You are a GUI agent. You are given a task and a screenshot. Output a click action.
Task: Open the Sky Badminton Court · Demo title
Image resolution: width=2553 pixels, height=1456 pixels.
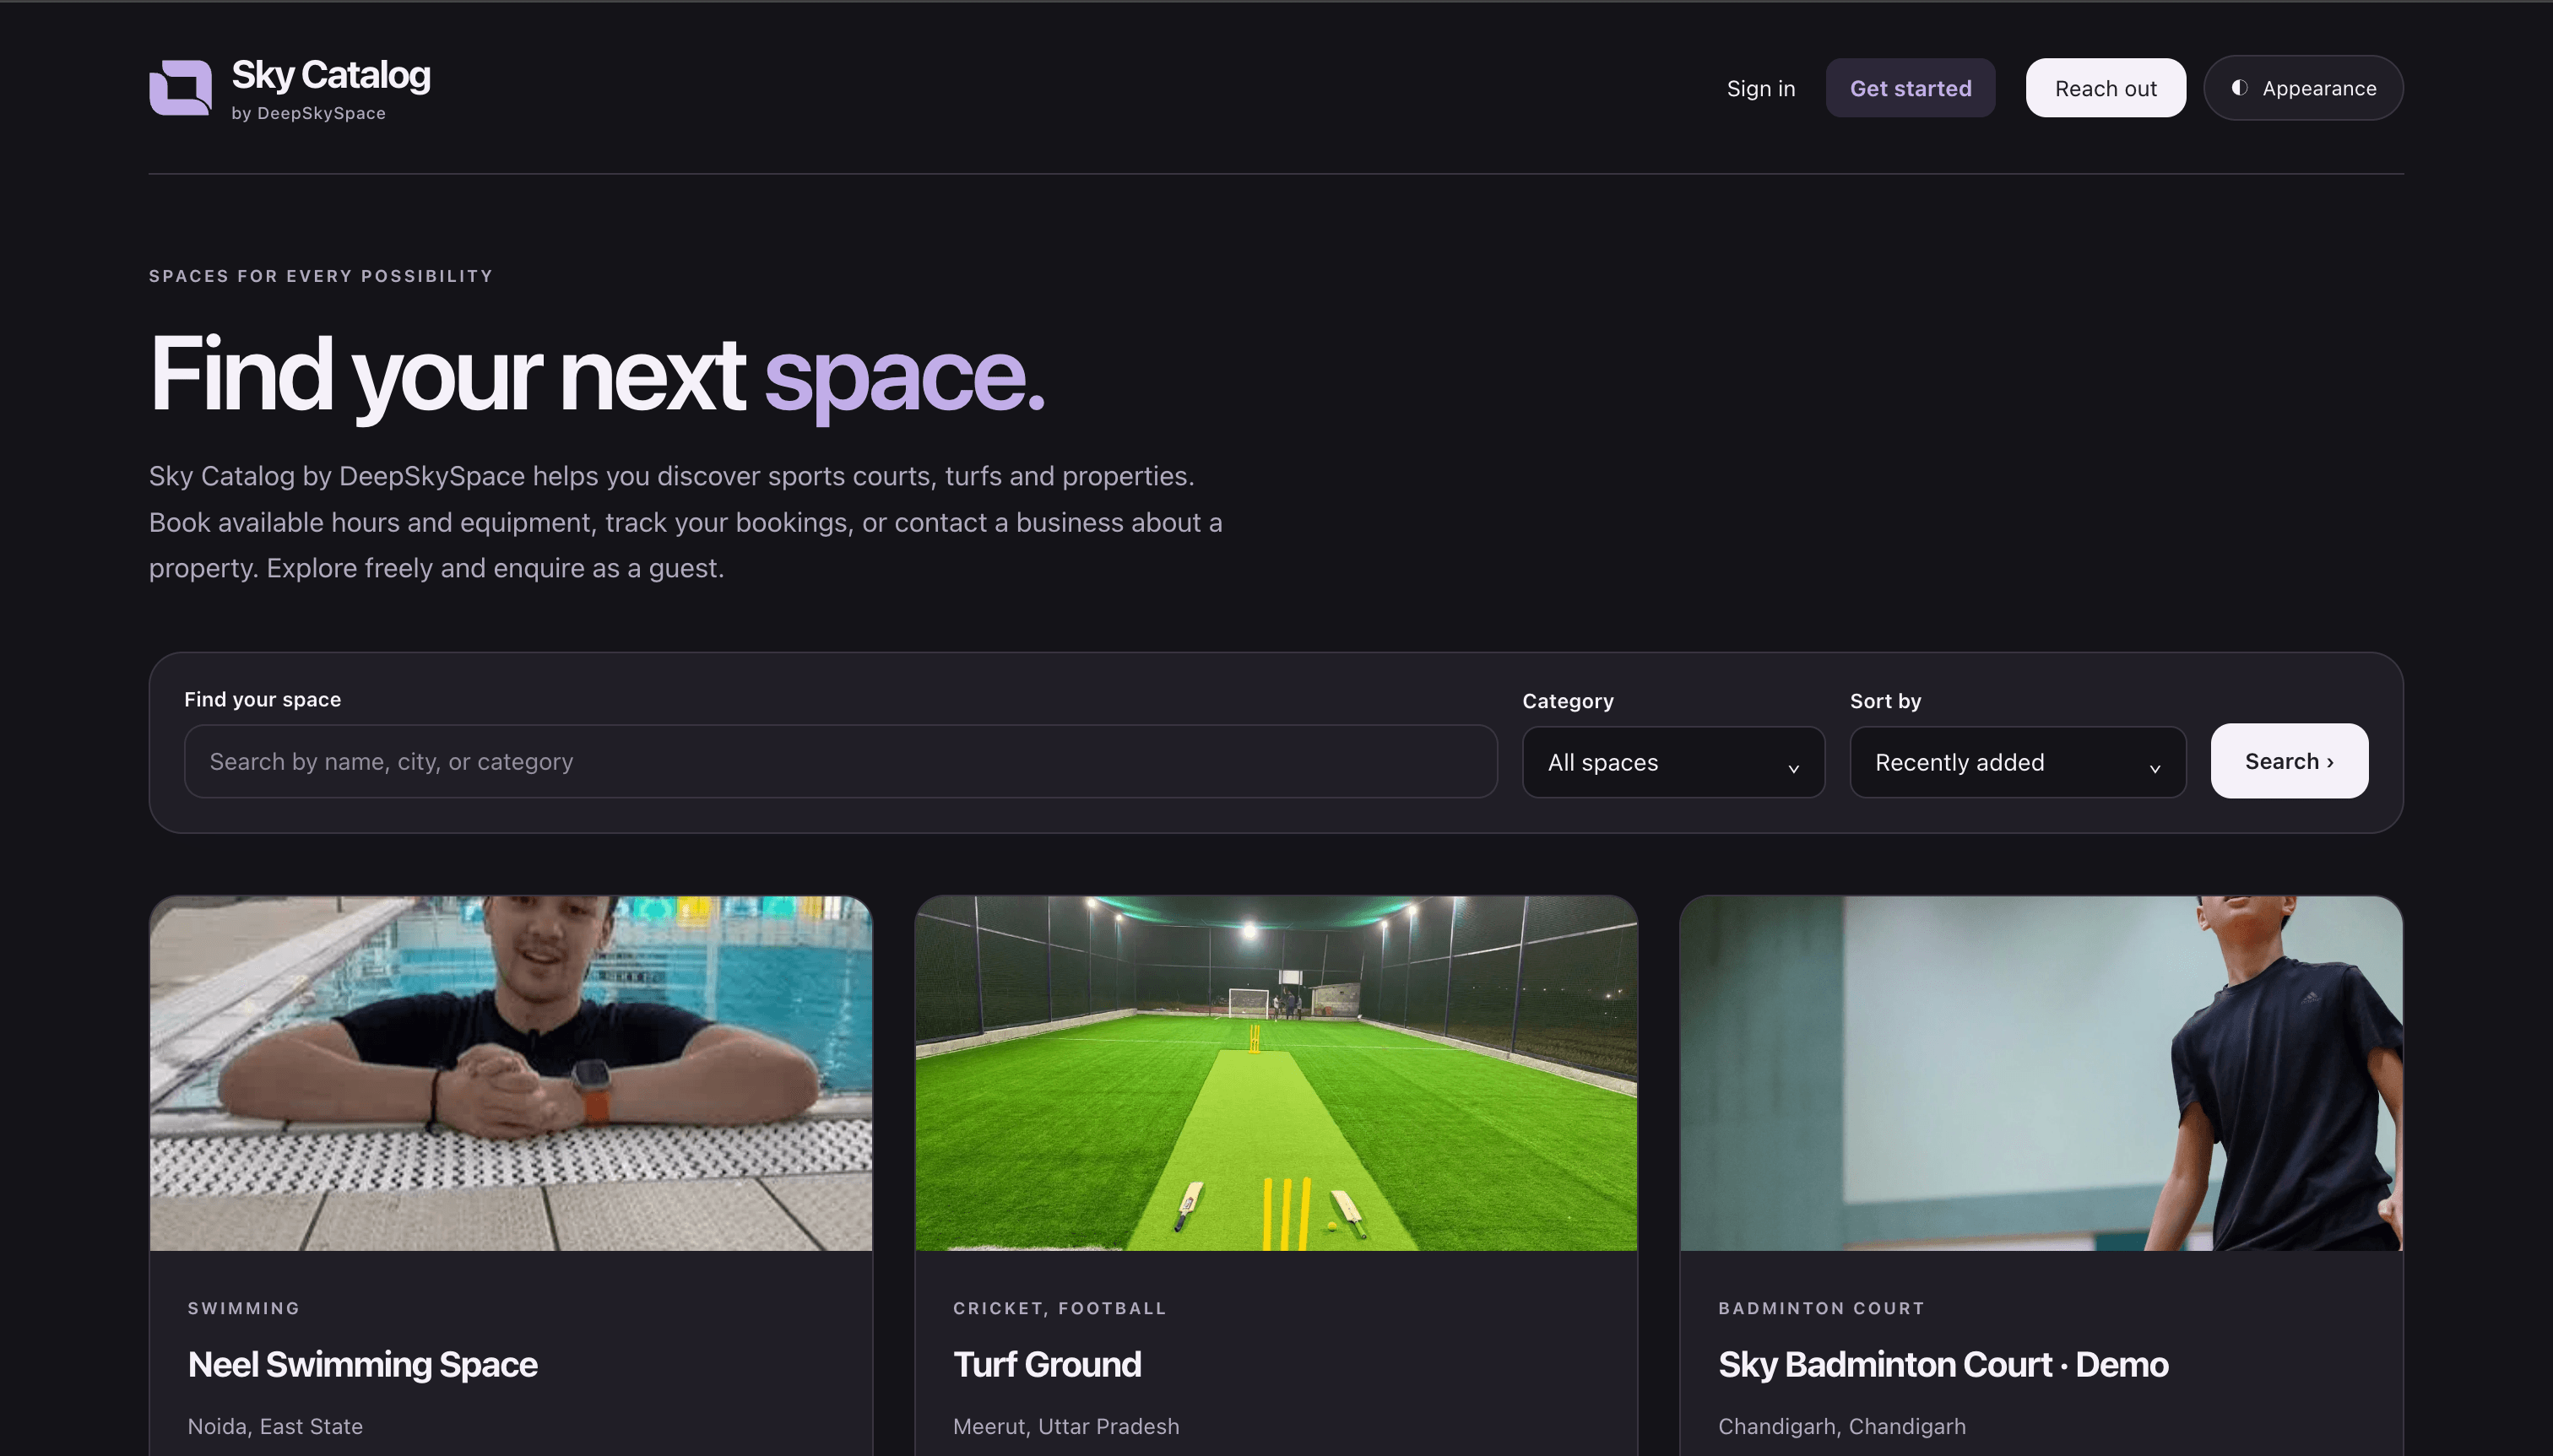pyautogui.click(x=1943, y=1365)
